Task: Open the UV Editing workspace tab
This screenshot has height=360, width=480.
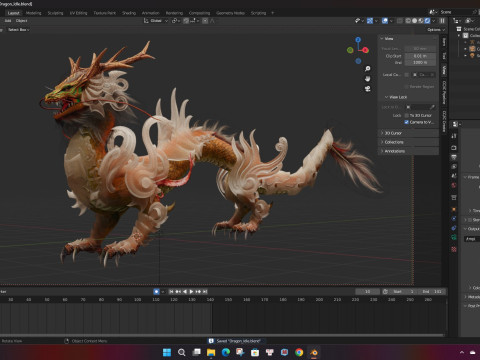Action: pyautogui.click(x=78, y=13)
